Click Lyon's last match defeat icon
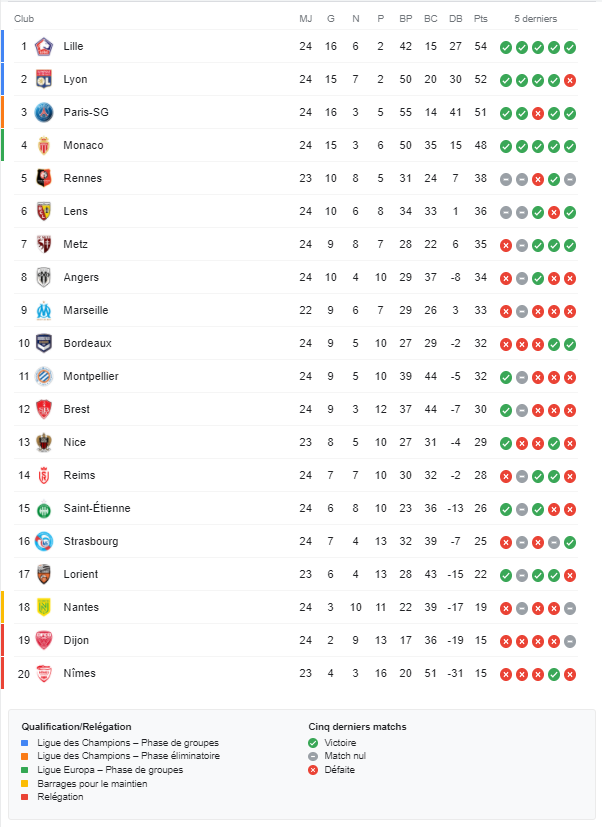602x827 pixels. [x=570, y=80]
